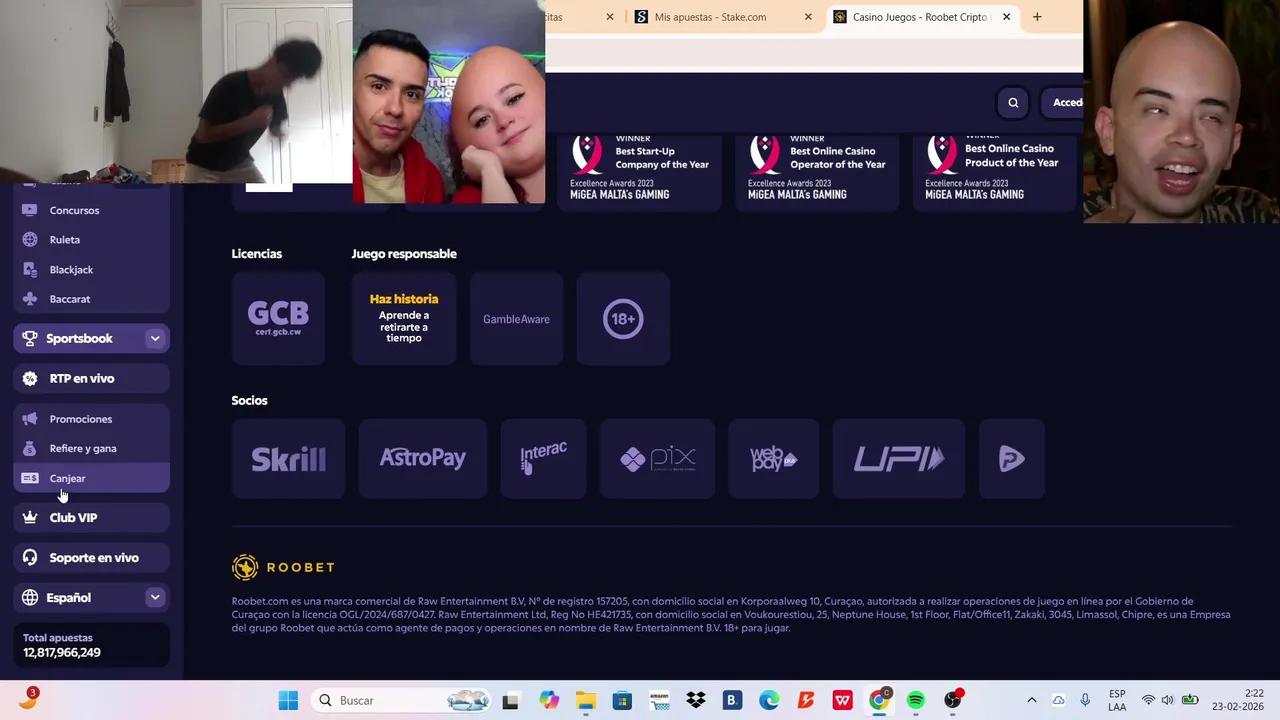Open OBS Studio from the taskbar
1280x720 pixels.
pos(953,701)
